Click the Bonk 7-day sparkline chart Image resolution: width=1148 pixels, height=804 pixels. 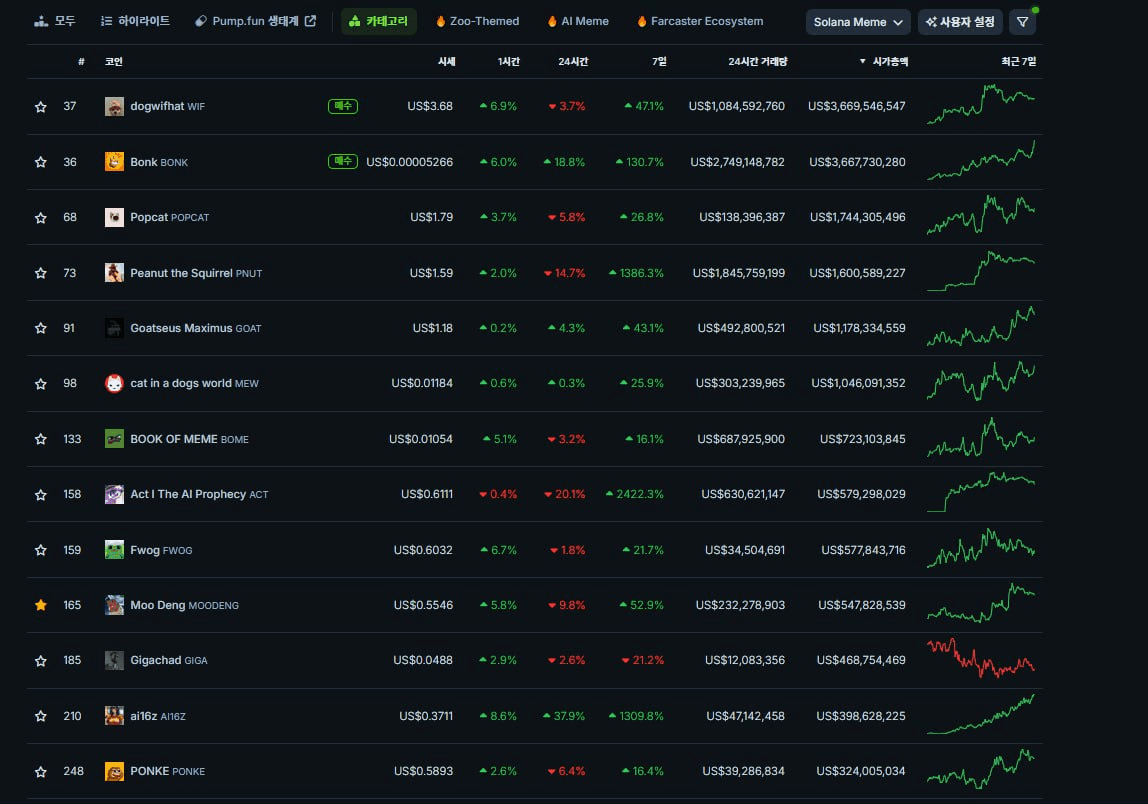point(981,160)
